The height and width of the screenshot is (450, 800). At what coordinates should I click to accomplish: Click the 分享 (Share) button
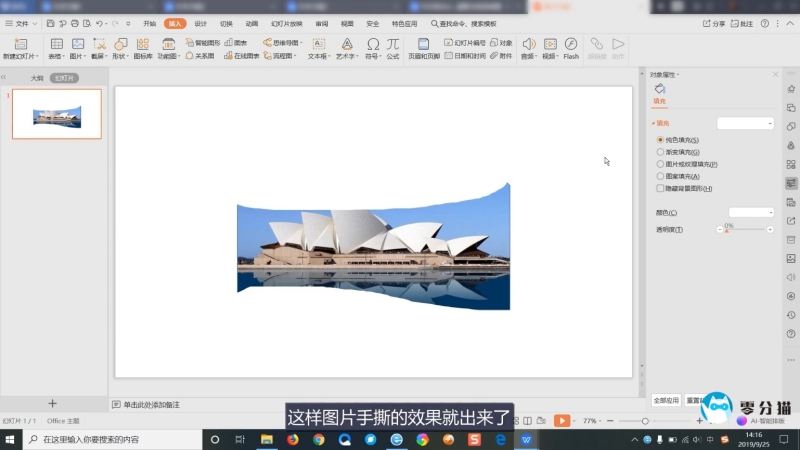tap(714, 23)
